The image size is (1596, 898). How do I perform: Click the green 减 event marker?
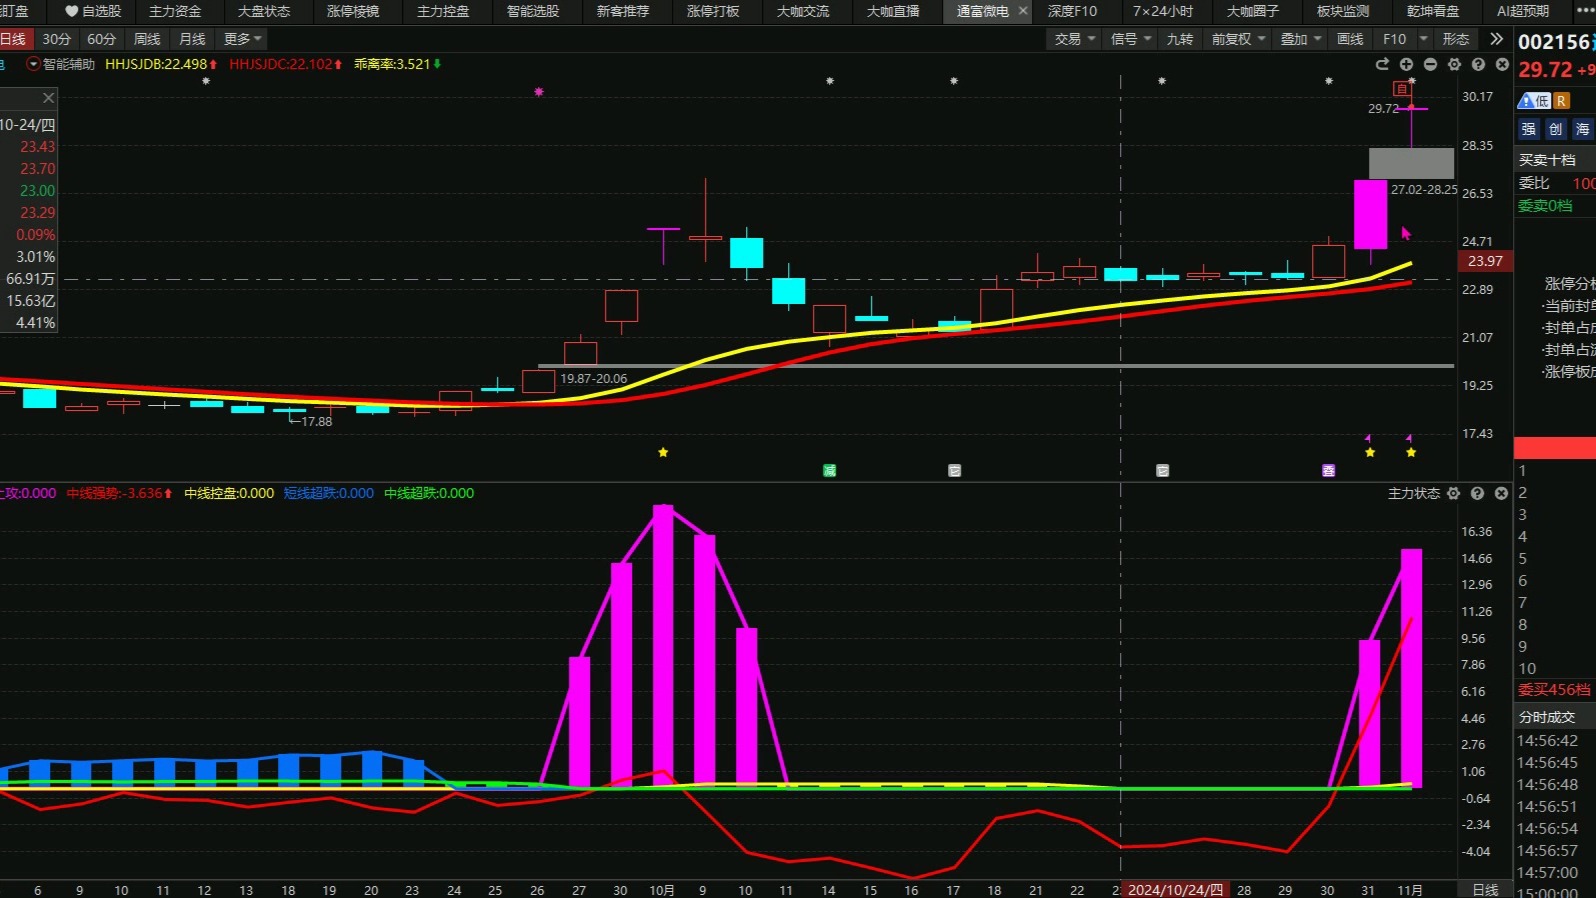829,470
